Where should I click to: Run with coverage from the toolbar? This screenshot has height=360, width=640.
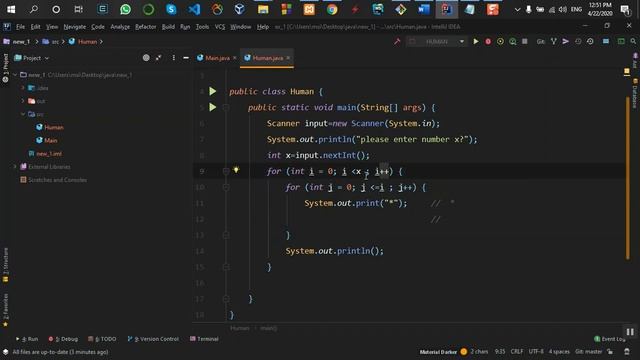(500, 42)
